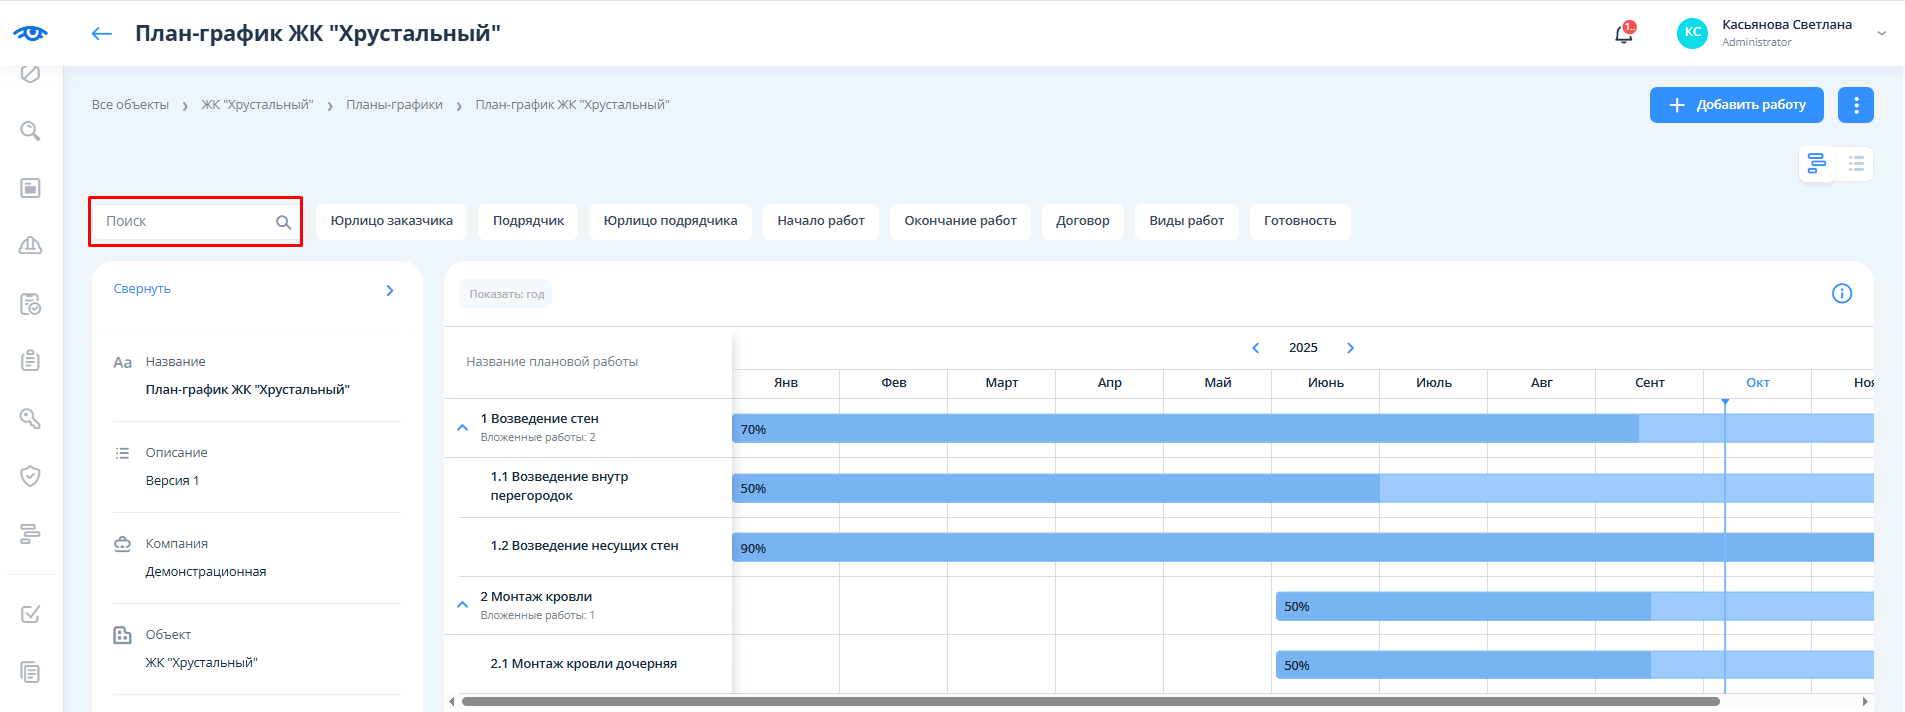Switch to Gantt chart view
This screenshot has height=712, width=1905.
(1816, 164)
